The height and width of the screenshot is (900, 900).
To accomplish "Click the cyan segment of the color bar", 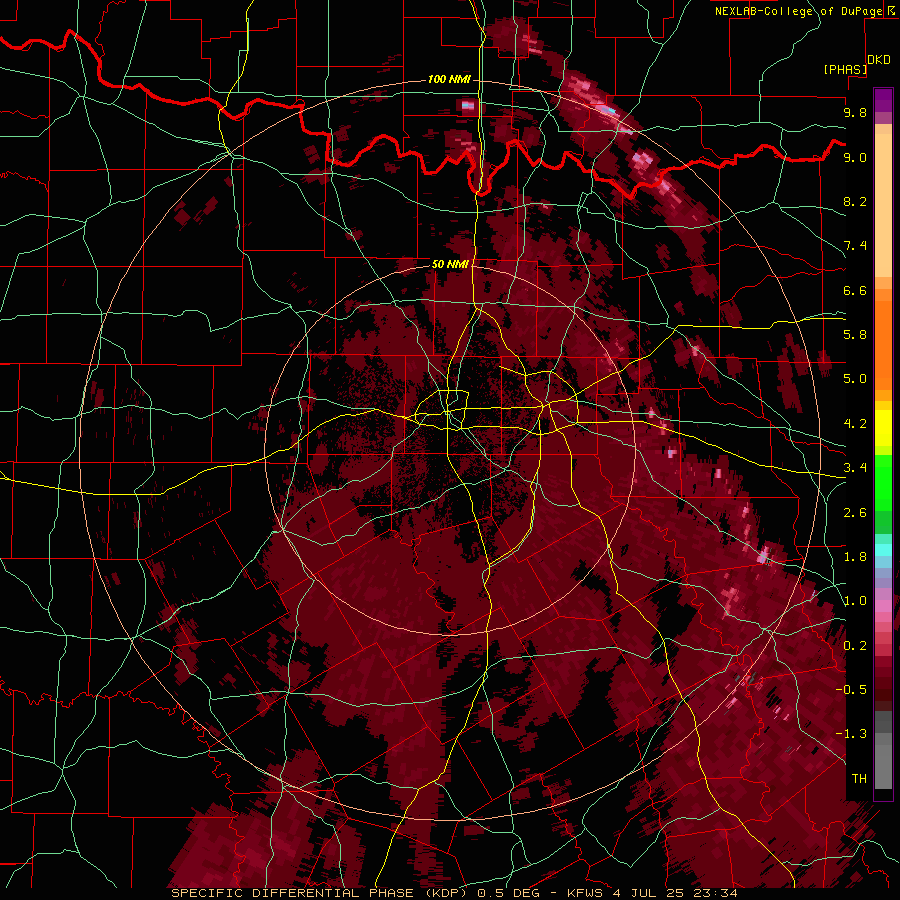I will [883, 549].
